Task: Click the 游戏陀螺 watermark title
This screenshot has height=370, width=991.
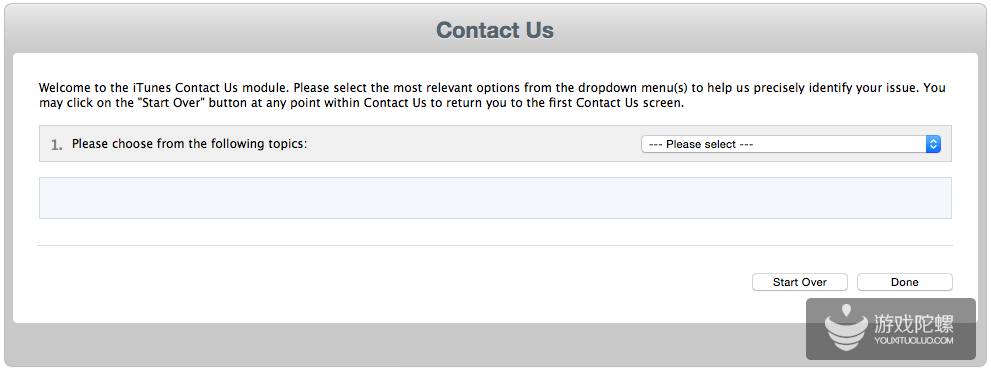Action: click(914, 324)
